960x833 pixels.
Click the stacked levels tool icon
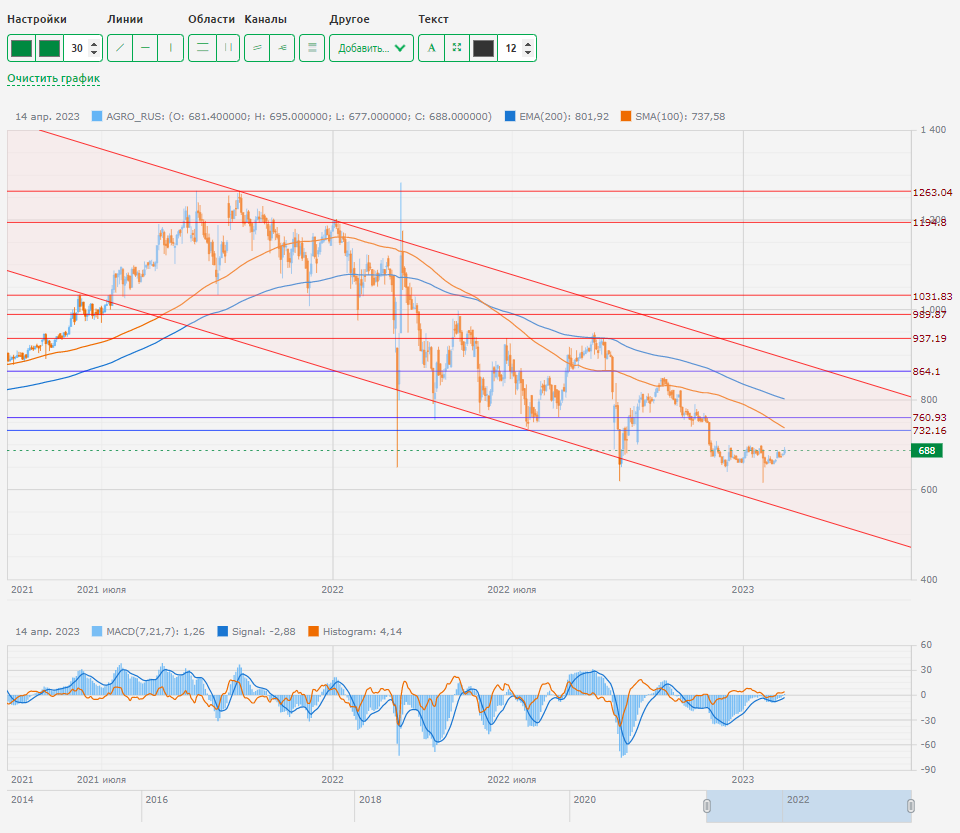pyautogui.click(x=312, y=48)
